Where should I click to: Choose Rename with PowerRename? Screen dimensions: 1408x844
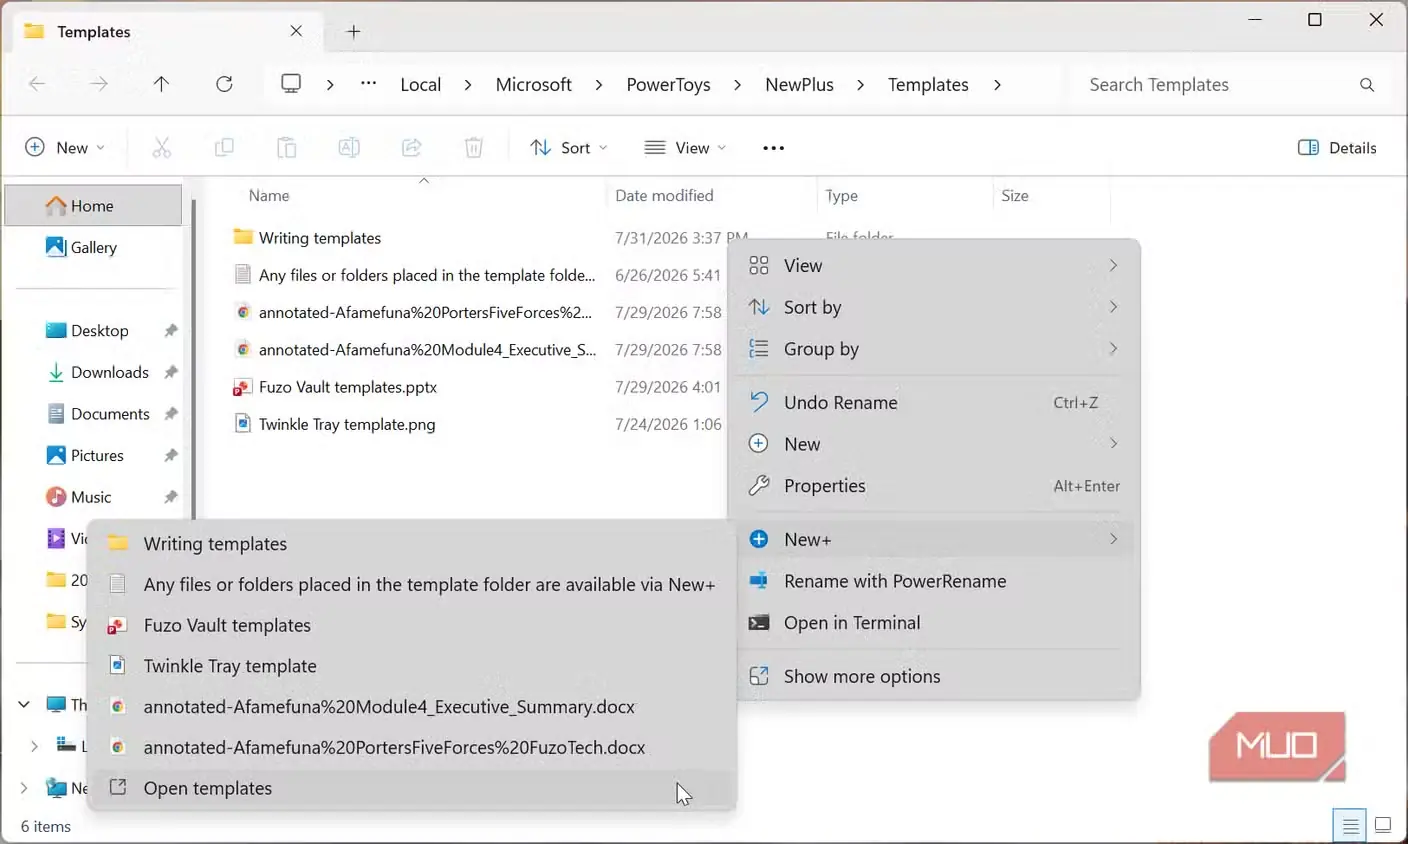point(934,582)
